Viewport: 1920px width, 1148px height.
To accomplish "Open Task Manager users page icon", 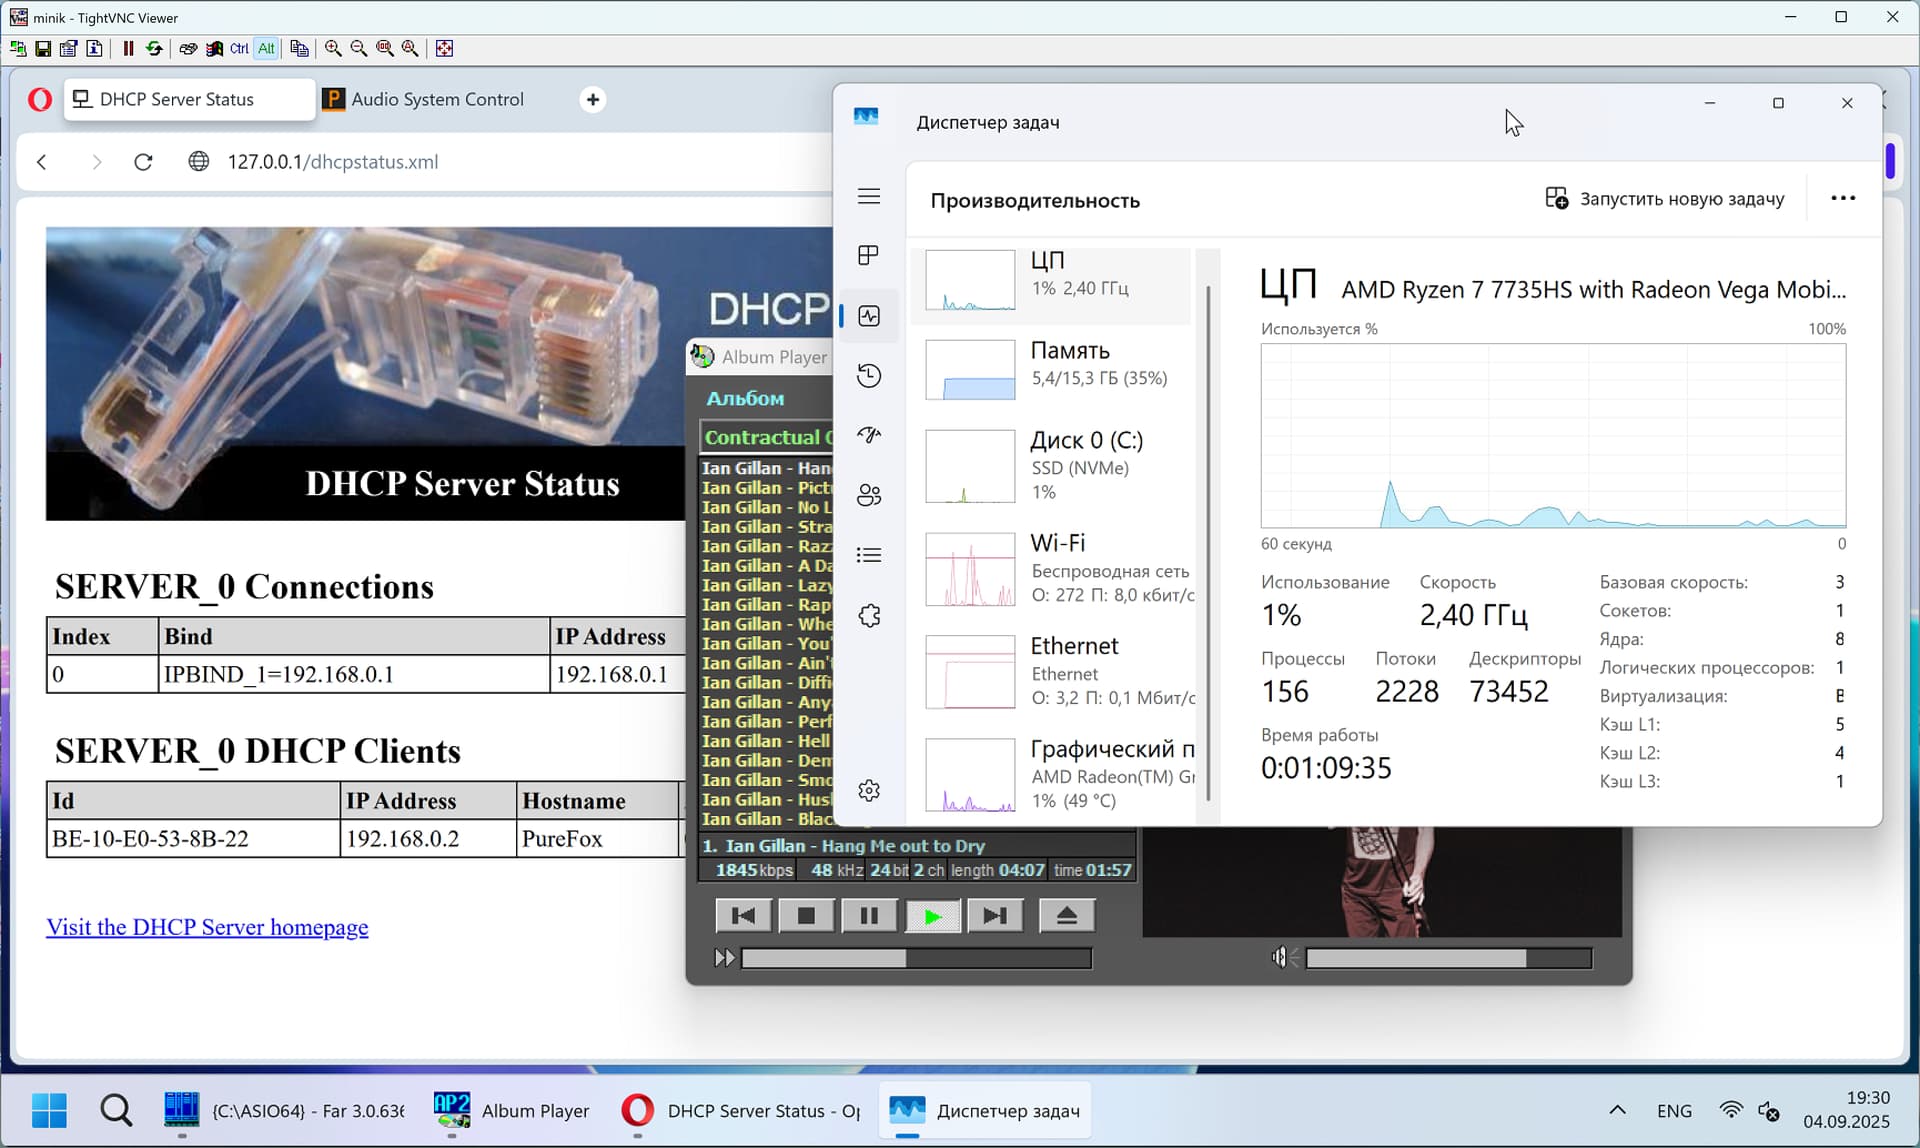I will pyautogui.click(x=868, y=495).
